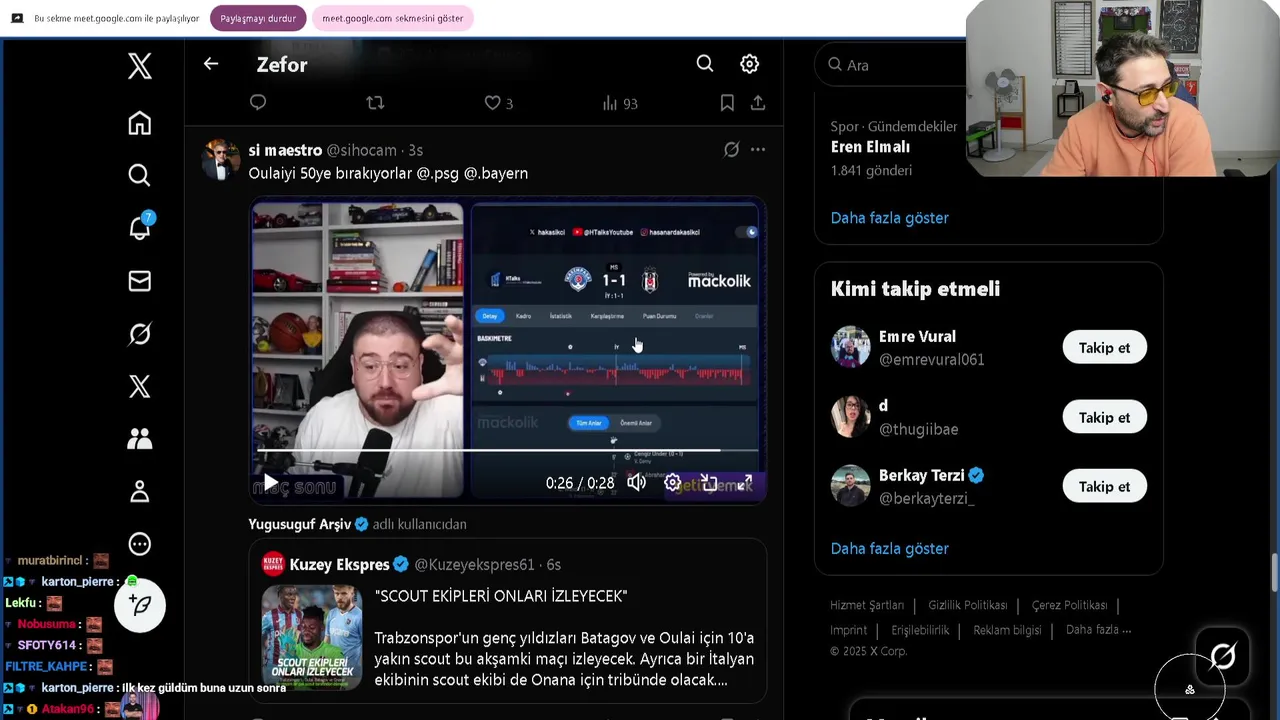Repost the top post
Screen dimensions: 1280x720
point(375,102)
